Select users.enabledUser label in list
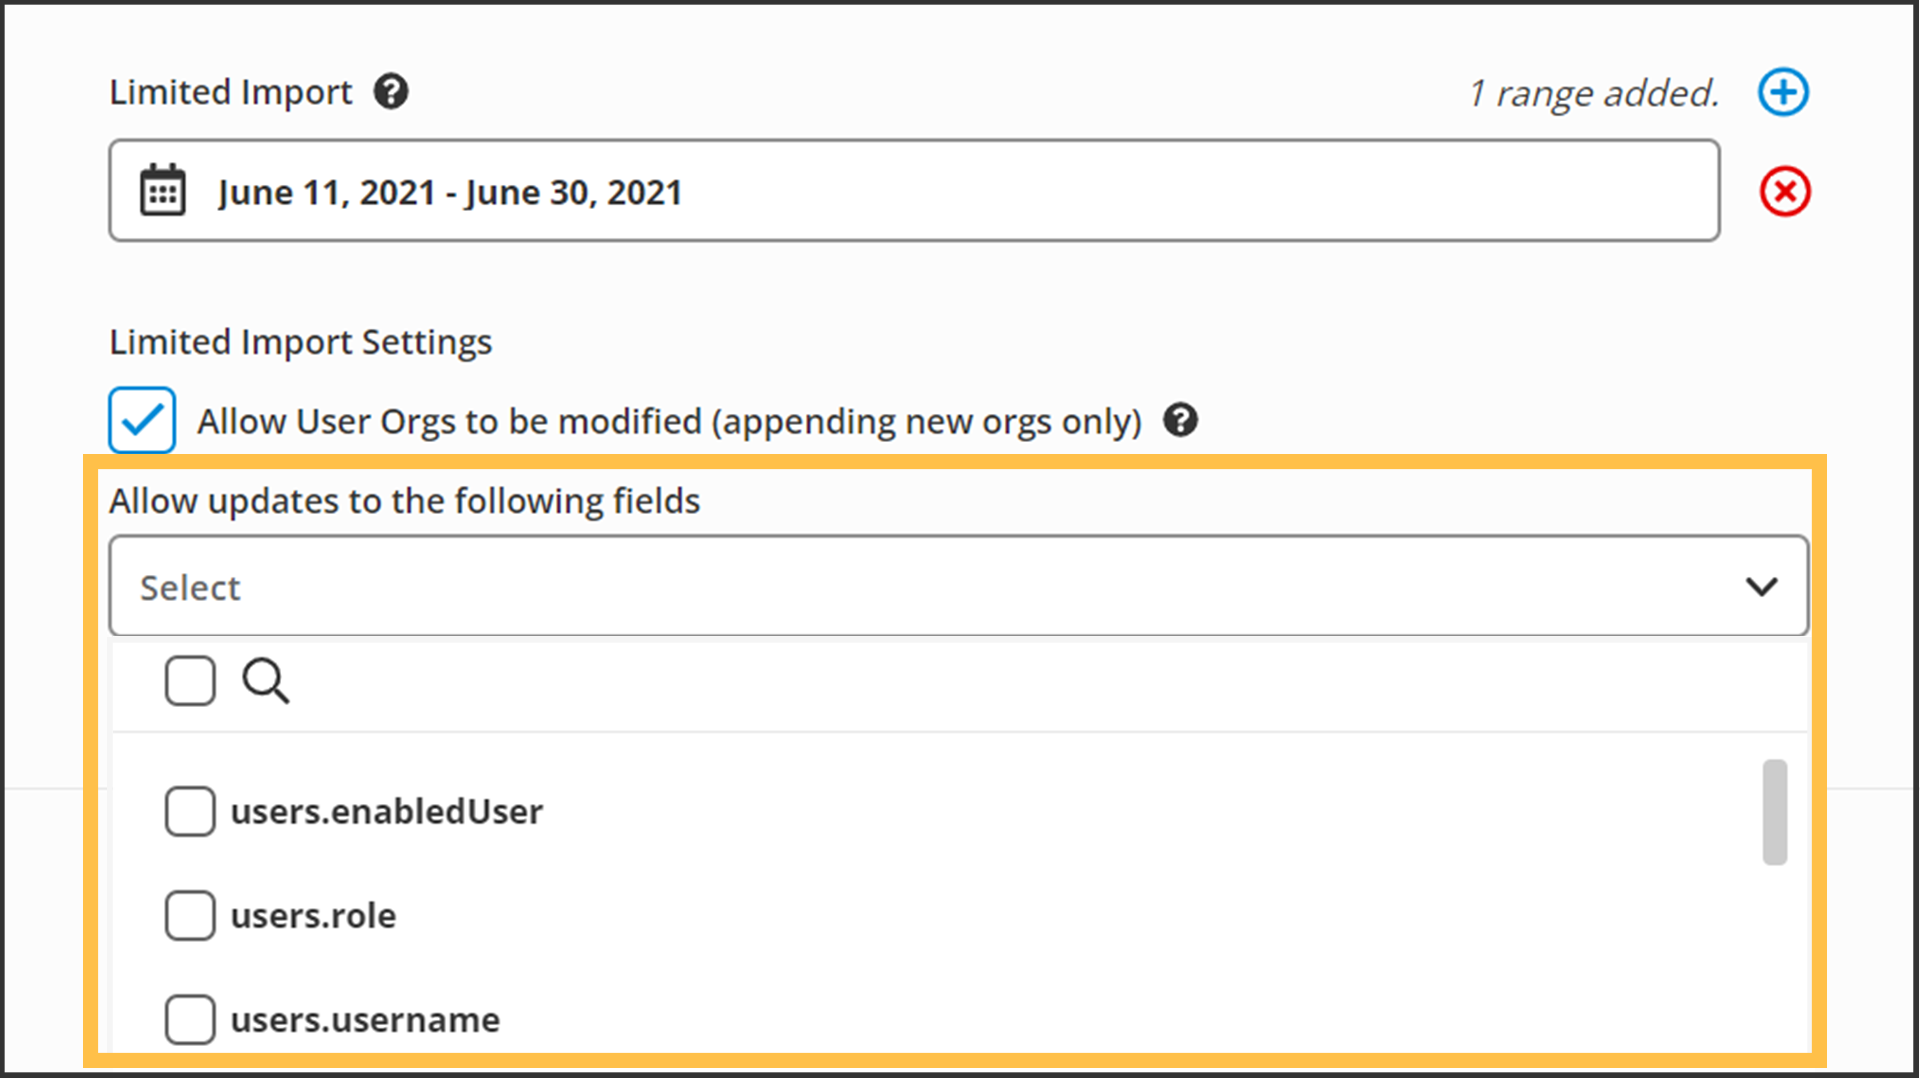This screenshot has width=1920, height=1079. [x=387, y=811]
